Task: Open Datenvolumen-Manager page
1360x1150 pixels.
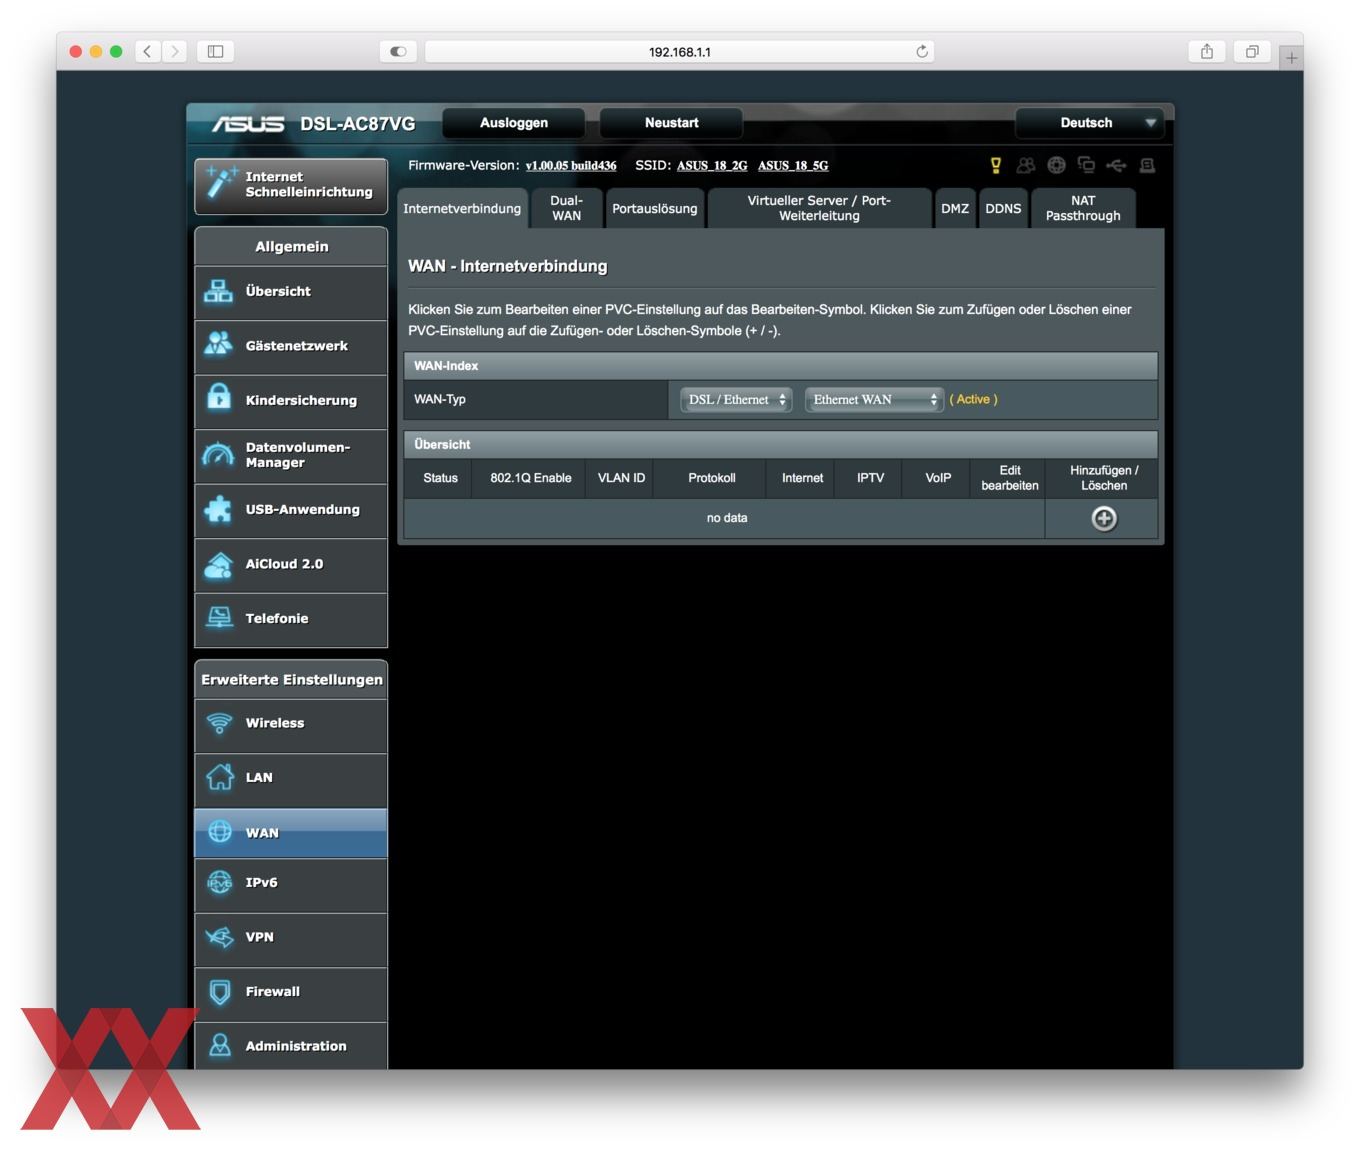Action: (x=291, y=455)
